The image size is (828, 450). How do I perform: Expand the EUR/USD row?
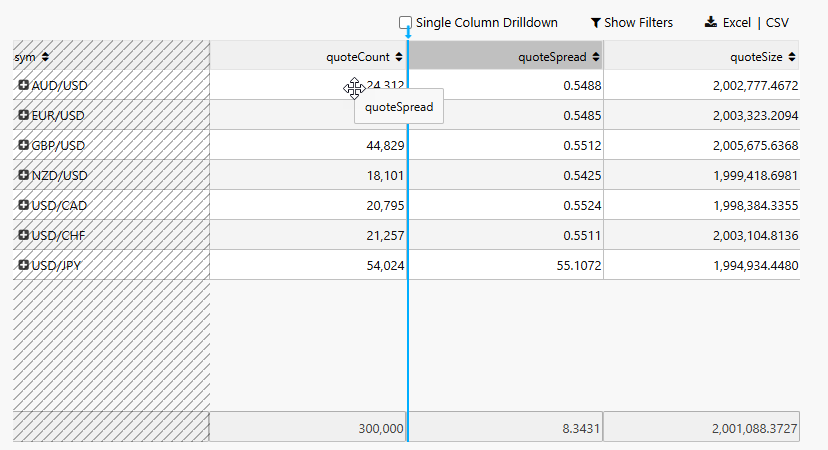point(23,115)
